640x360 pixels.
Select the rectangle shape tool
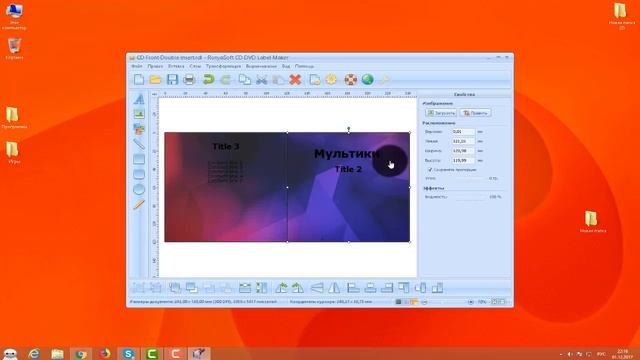(139, 159)
